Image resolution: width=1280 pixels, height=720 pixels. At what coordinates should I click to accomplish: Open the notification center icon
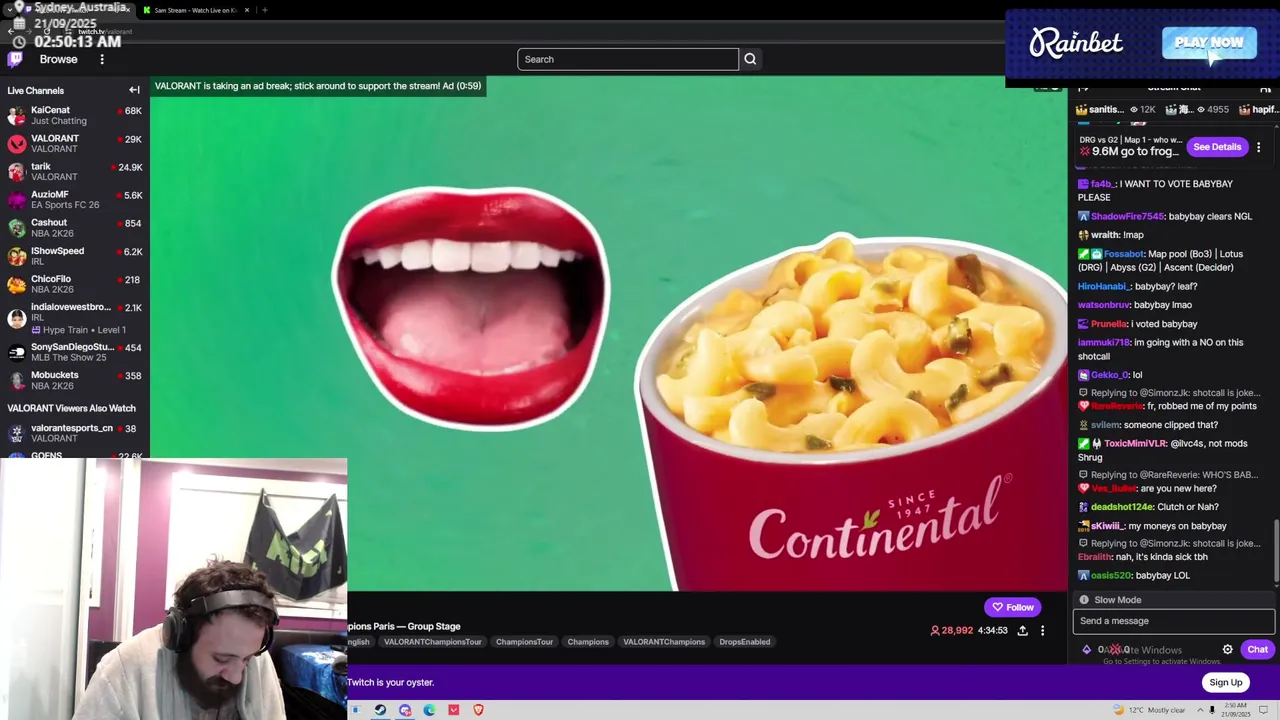1264,710
